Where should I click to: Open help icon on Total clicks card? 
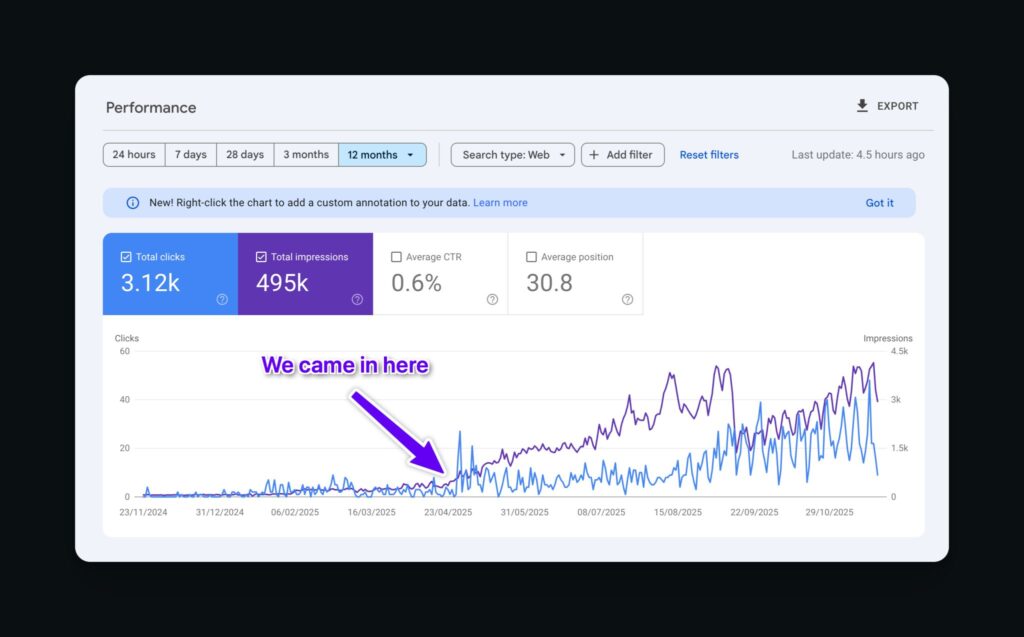click(x=222, y=299)
